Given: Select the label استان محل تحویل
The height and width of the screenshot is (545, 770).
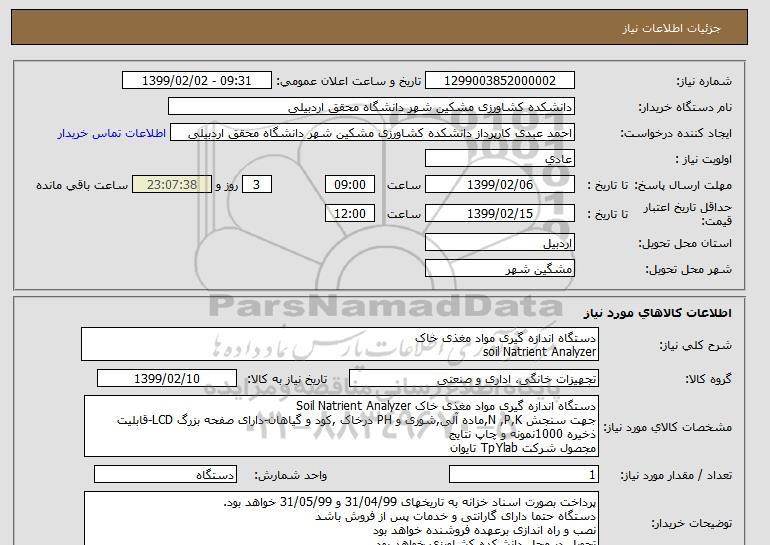Looking at the screenshot, I should click(x=685, y=243).
